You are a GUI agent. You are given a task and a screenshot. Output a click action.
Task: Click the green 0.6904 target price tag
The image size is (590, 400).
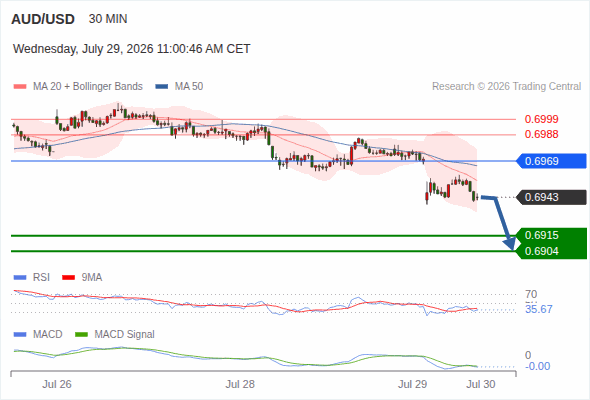click(551, 251)
